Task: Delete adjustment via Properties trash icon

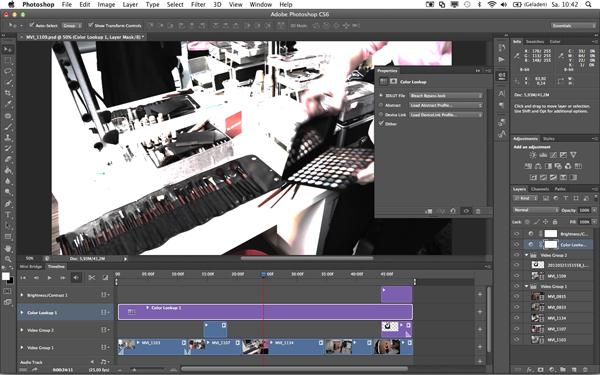Action: pos(478,211)
